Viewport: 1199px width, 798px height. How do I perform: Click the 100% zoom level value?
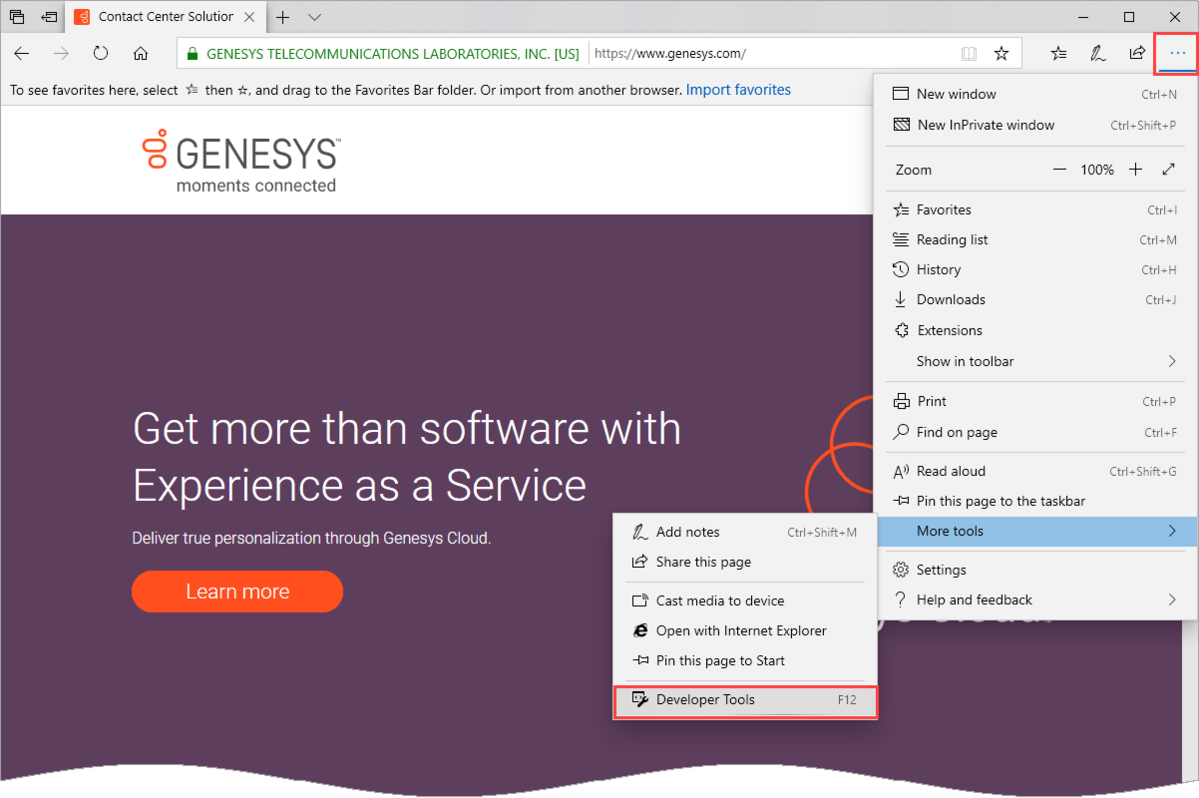[1097, 170]
